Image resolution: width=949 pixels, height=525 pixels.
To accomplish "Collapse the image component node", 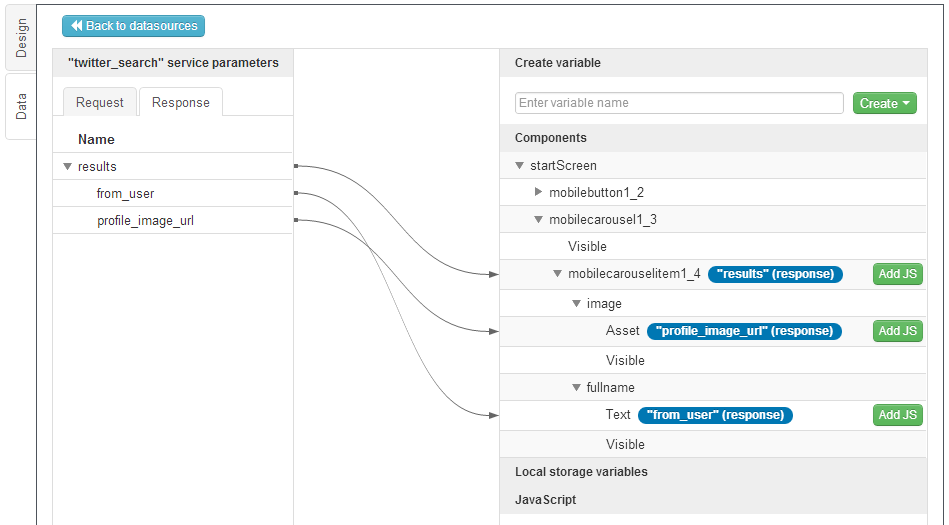I will [x=577, y=304].
